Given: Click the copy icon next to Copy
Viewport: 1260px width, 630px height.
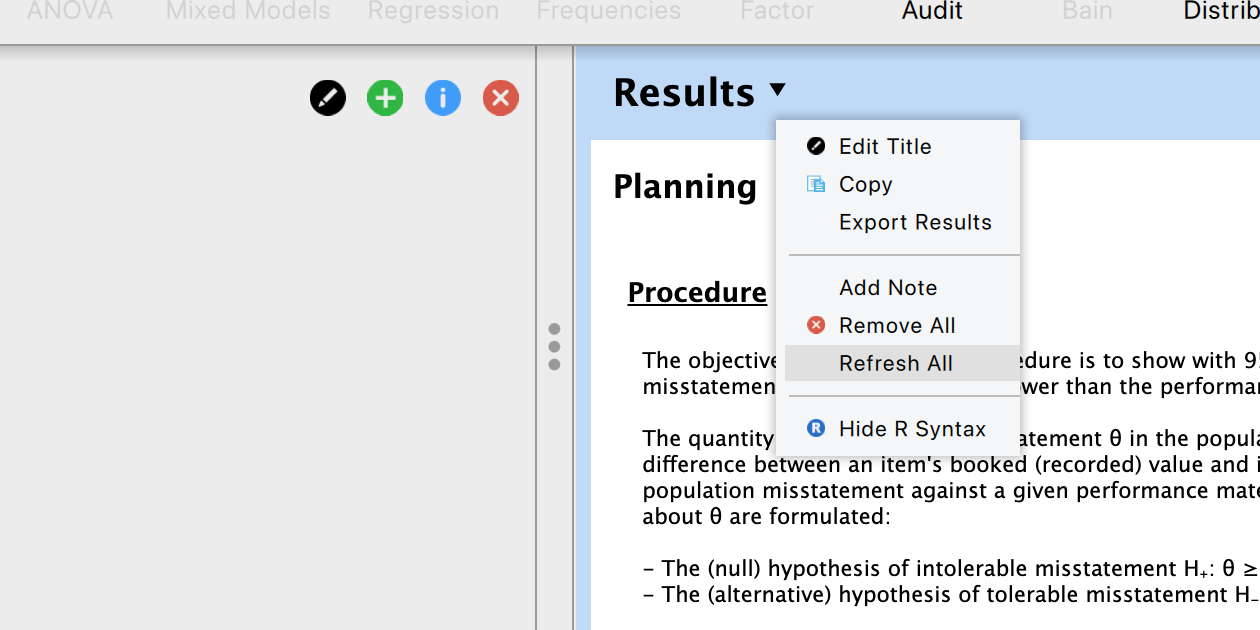Looking at the screenshot, I should (x=815, y=184).
